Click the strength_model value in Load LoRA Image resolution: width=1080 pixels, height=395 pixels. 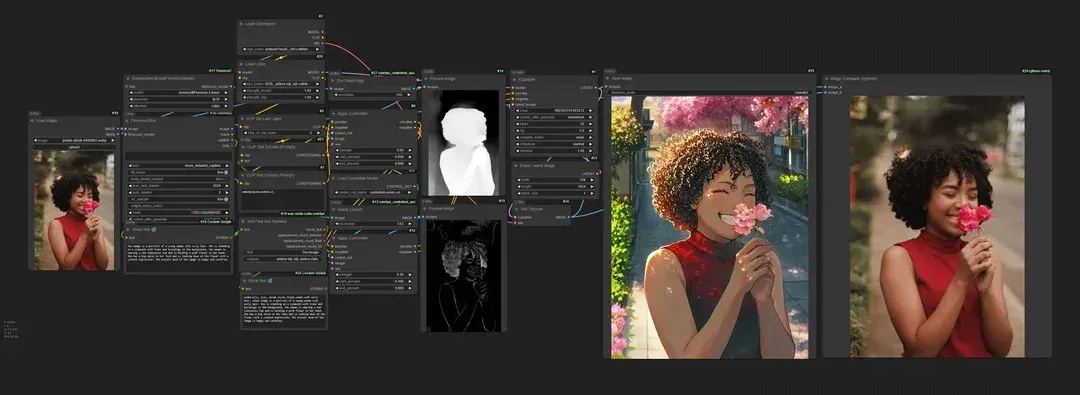281,90
